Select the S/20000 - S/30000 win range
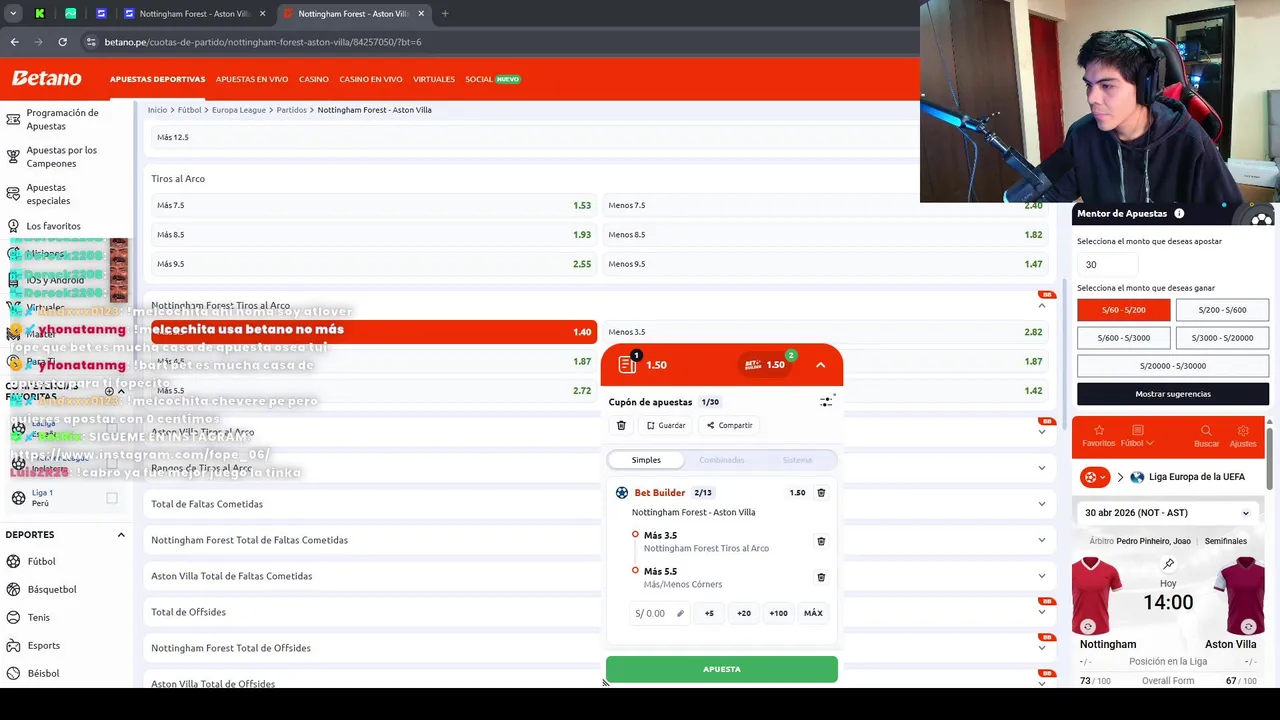Viewport: 1280px width, 720px height. [1173, 366]
